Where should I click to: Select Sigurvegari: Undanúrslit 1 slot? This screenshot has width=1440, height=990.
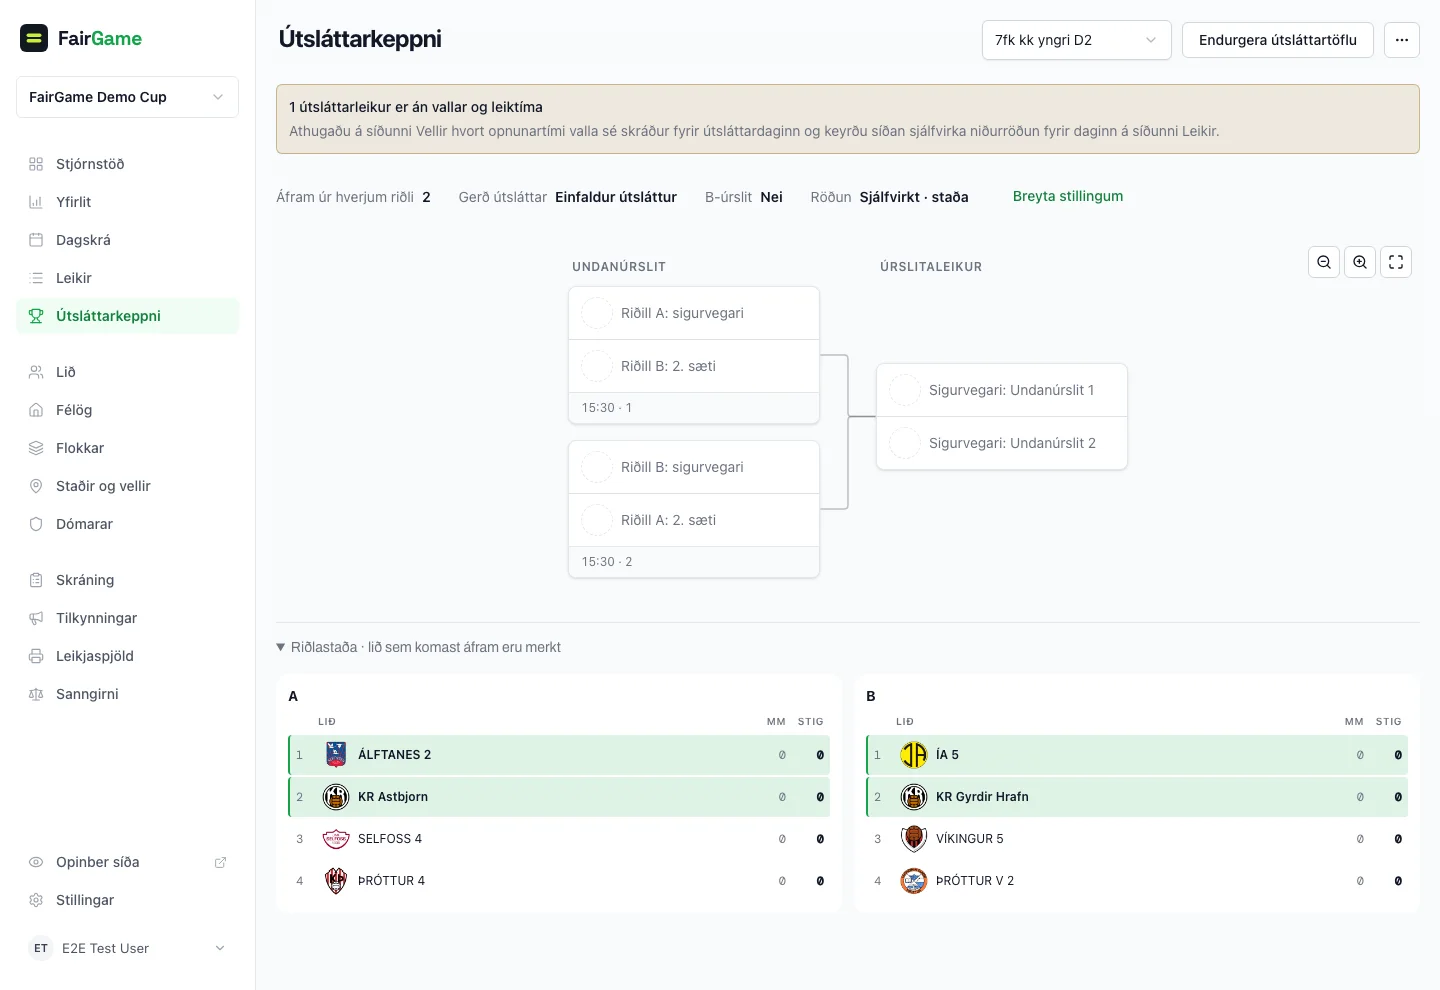1002,390
